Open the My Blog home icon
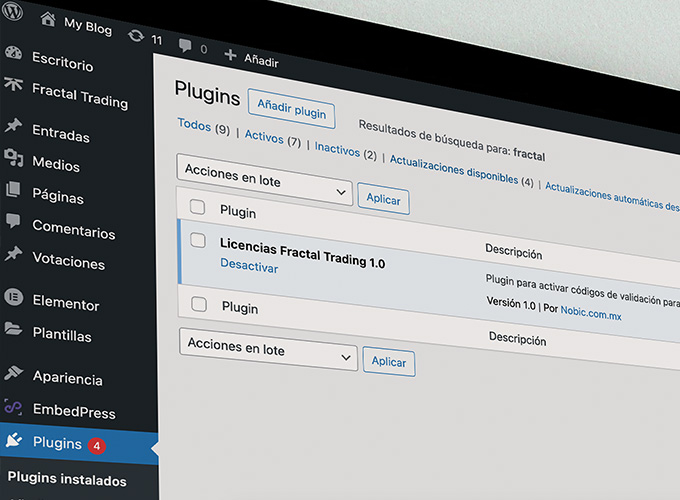 pos(48,19)
